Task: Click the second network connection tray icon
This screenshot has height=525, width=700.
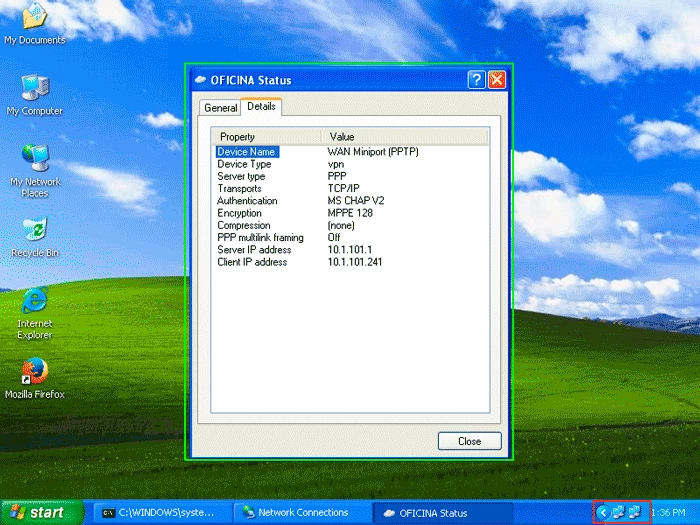Action: pos(634,512)
